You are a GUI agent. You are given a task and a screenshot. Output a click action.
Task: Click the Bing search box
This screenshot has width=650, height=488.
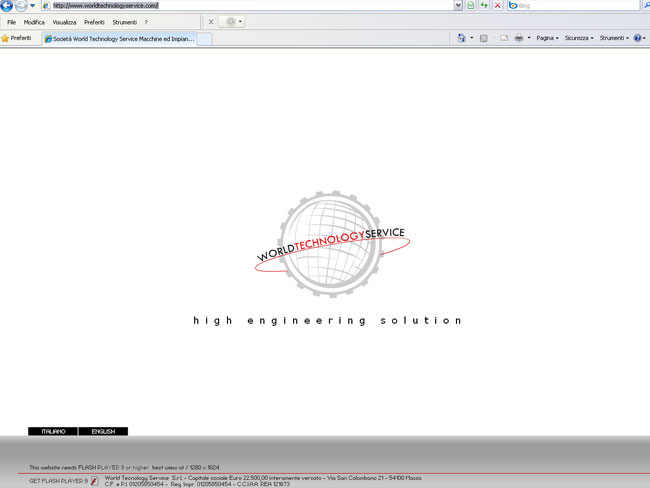pos(574,5)
